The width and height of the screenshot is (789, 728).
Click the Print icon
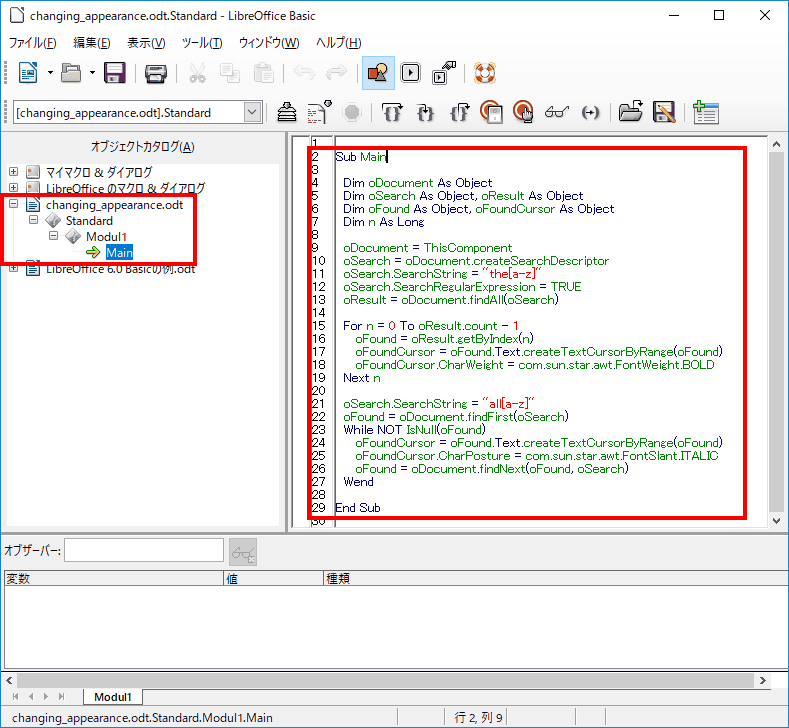click(x=155, y=73)
